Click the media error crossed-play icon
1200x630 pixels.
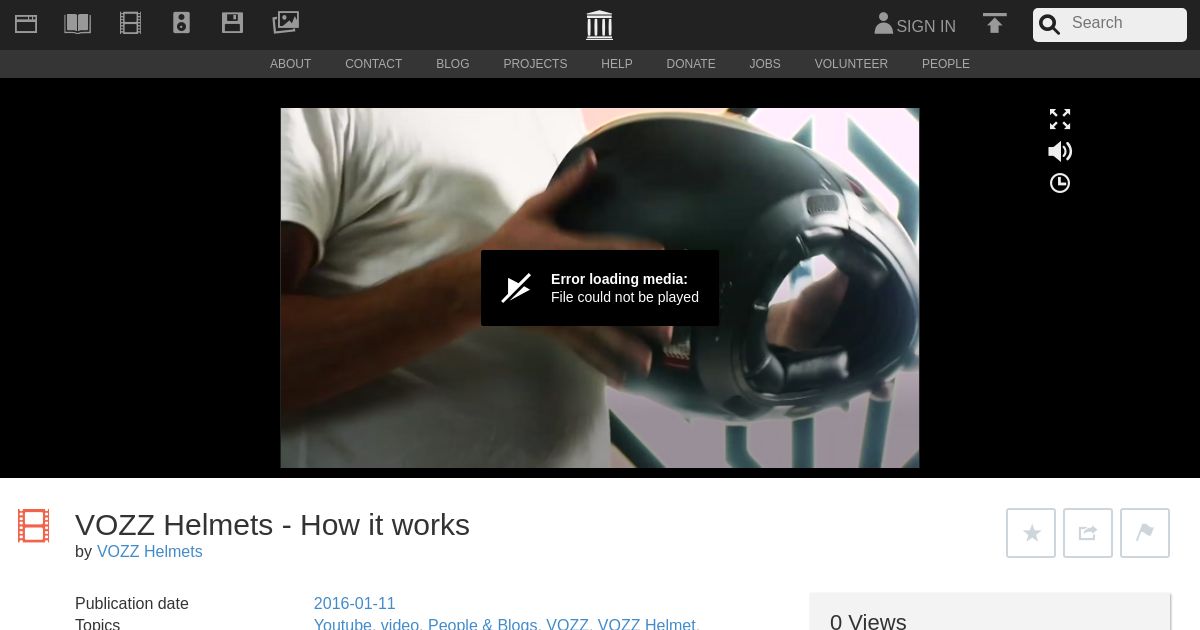coord(516,288)
